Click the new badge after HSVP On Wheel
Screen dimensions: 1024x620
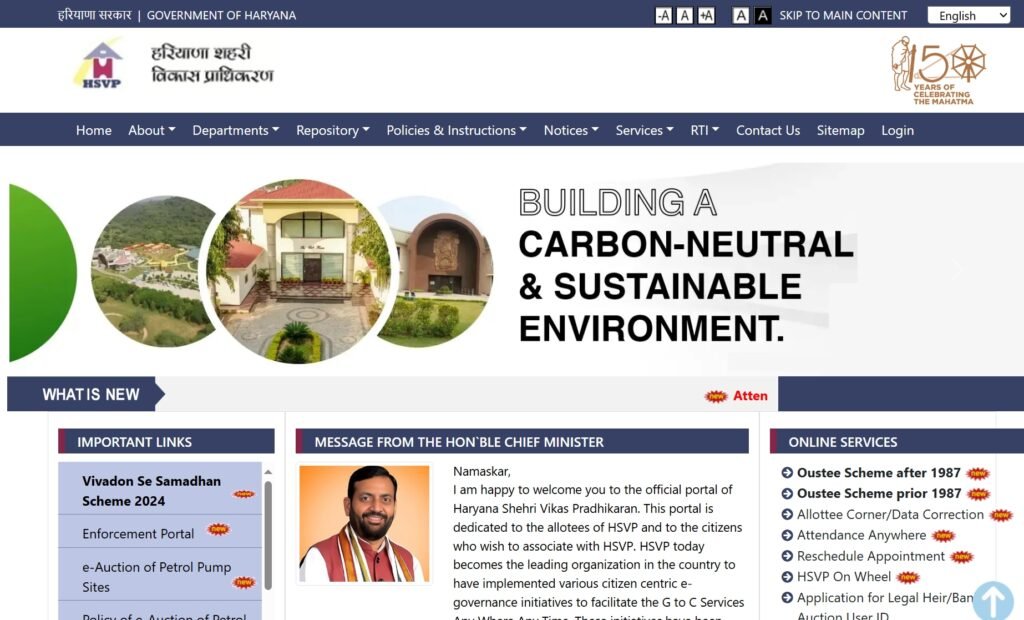tap(908, 578)
